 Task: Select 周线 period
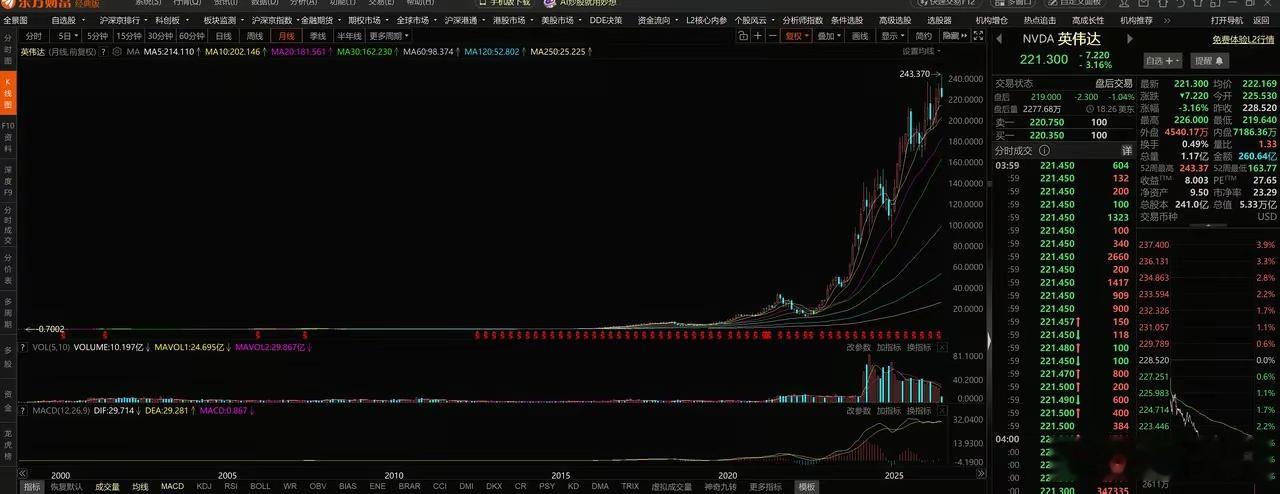point(255,36)
